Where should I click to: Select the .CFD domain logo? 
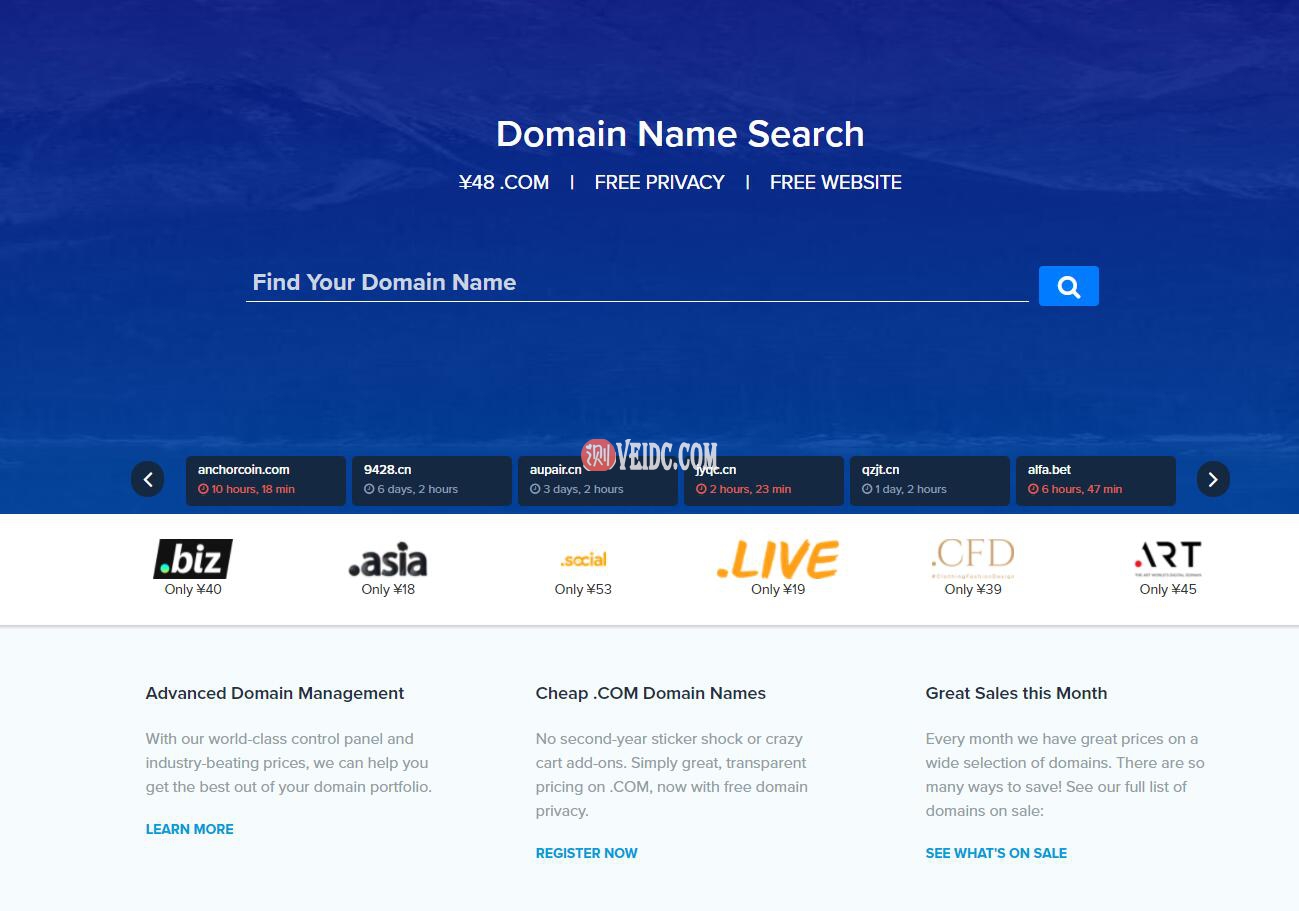972,558
